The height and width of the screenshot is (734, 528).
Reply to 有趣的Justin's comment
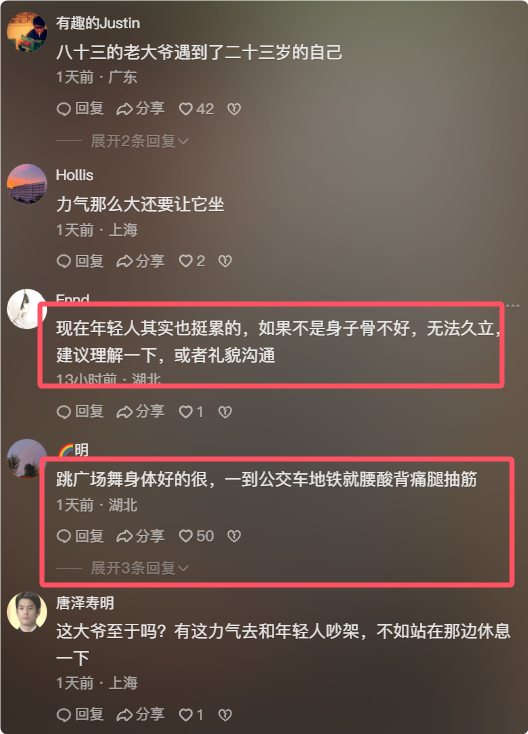80,109
